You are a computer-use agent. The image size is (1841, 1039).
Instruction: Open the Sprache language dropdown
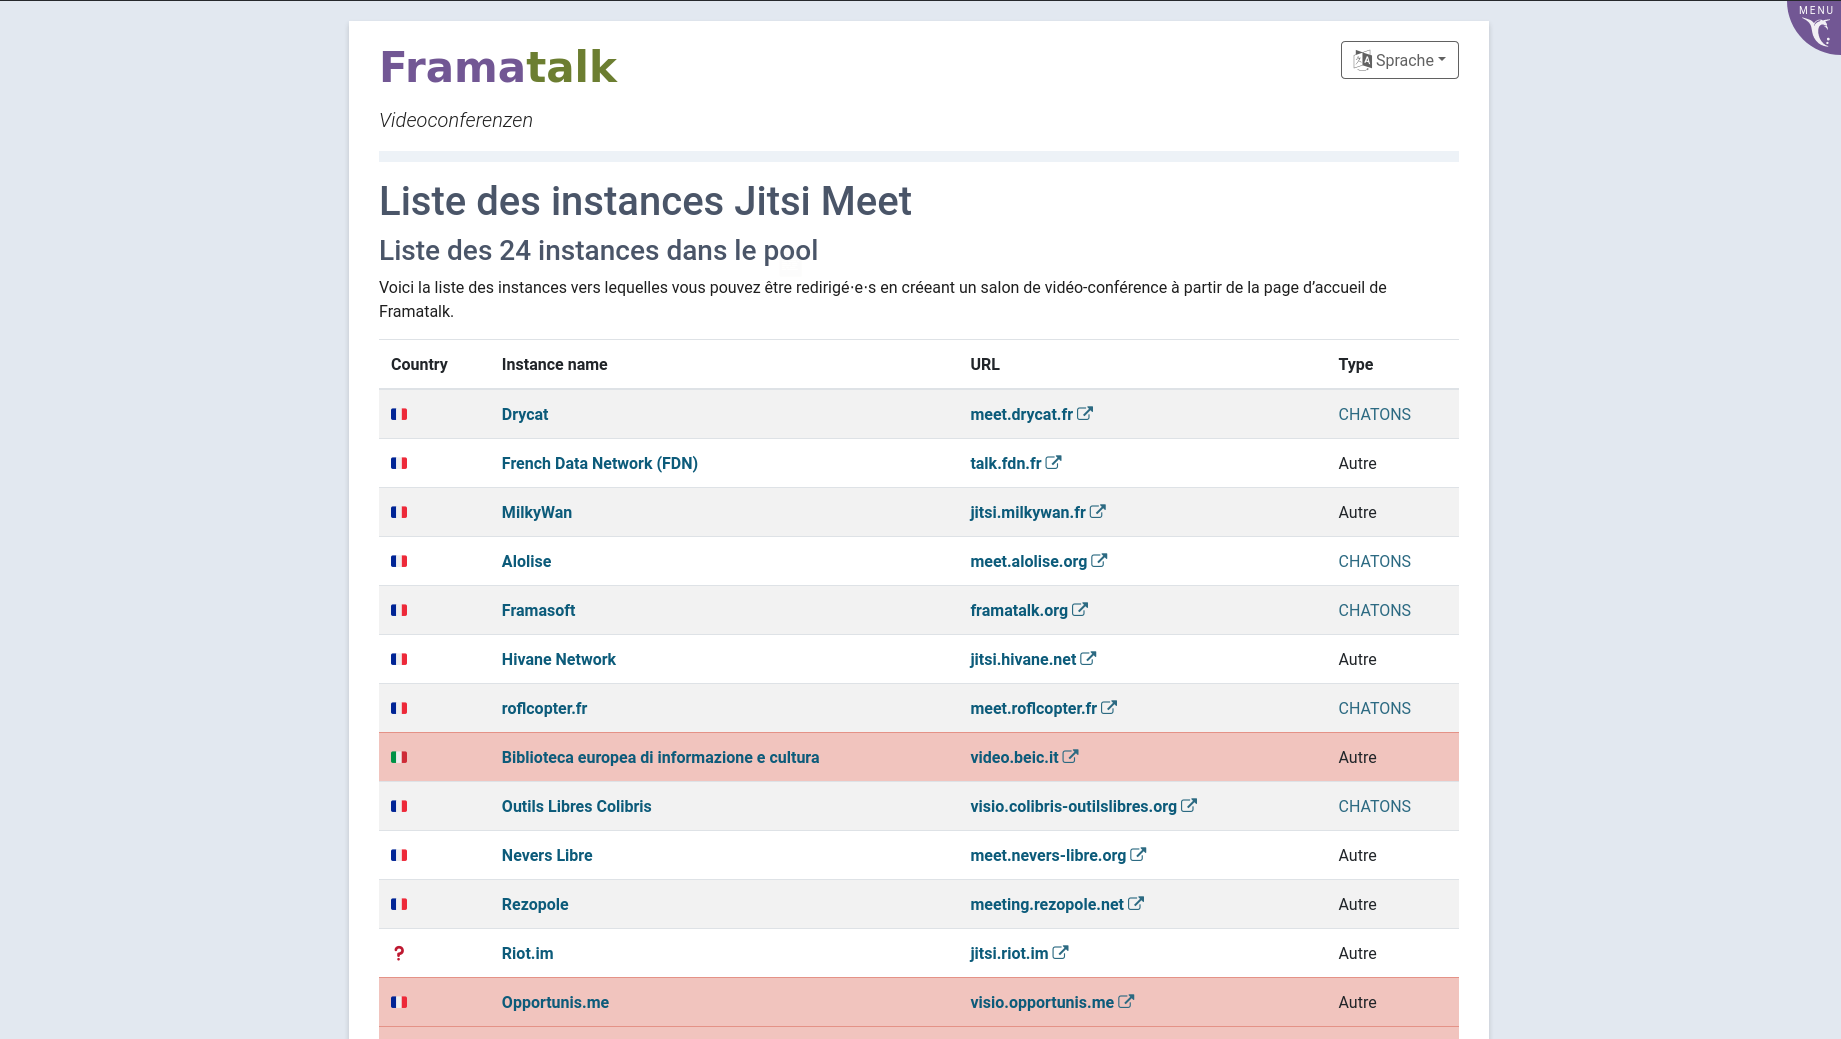tap(1399, 60)
